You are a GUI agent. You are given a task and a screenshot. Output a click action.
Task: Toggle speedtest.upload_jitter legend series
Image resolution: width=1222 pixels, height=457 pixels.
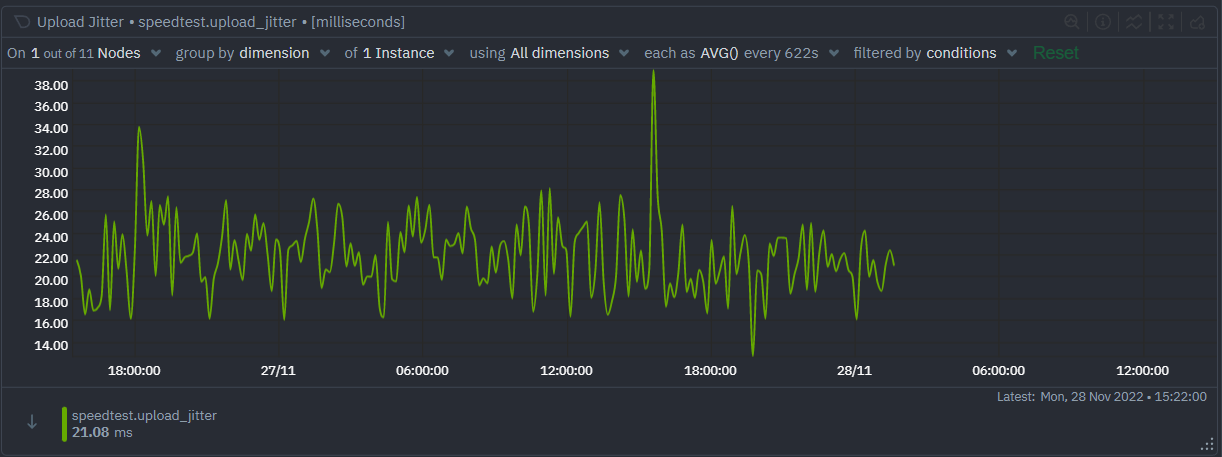(144, 415)
